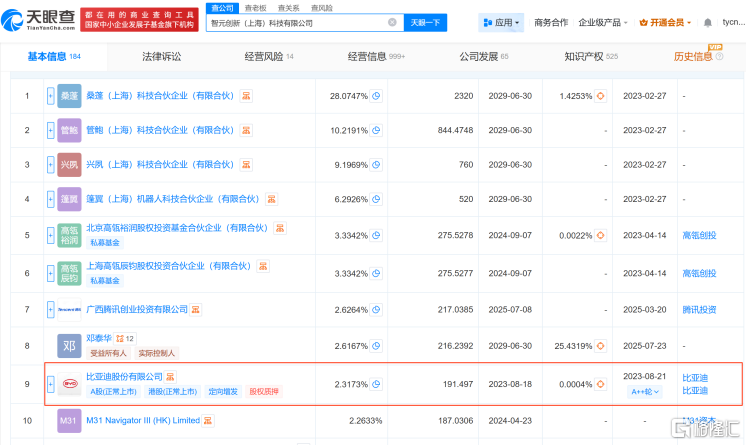
Task: Open the 应用 apps dropdown
Action: coord(501,22)
